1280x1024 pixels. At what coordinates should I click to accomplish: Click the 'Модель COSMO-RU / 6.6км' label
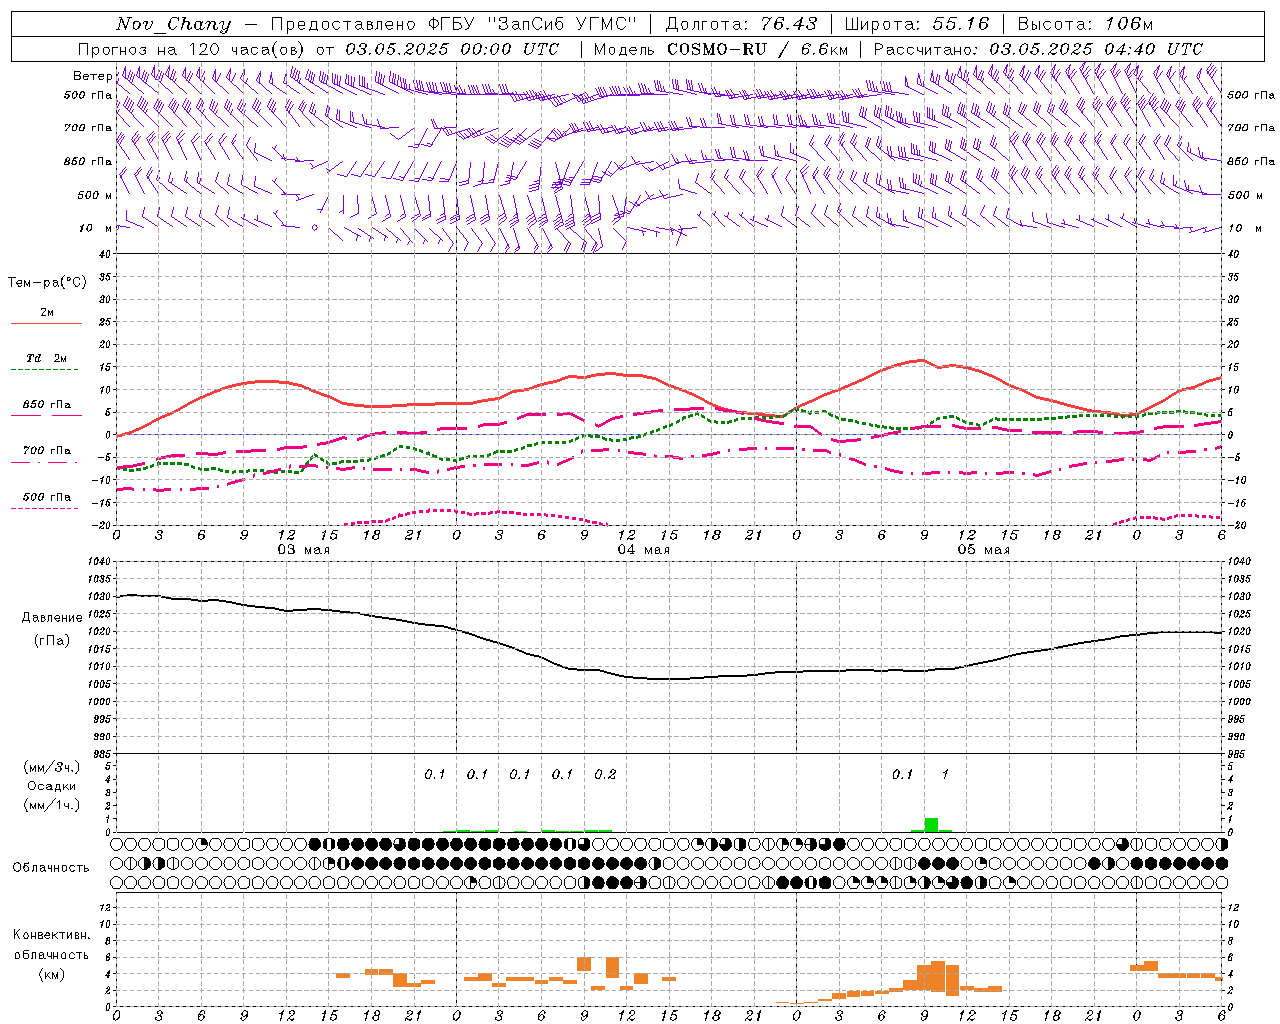[x=721, y=49]
